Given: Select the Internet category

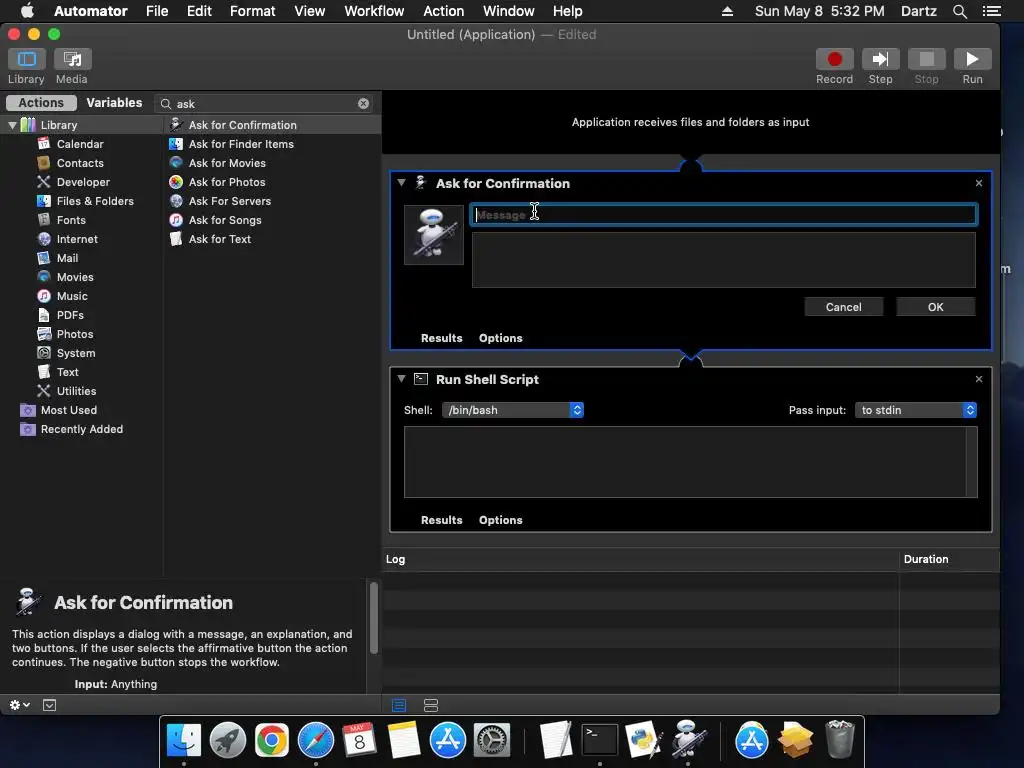Looking at the screenshot, I should pos(76,238).
